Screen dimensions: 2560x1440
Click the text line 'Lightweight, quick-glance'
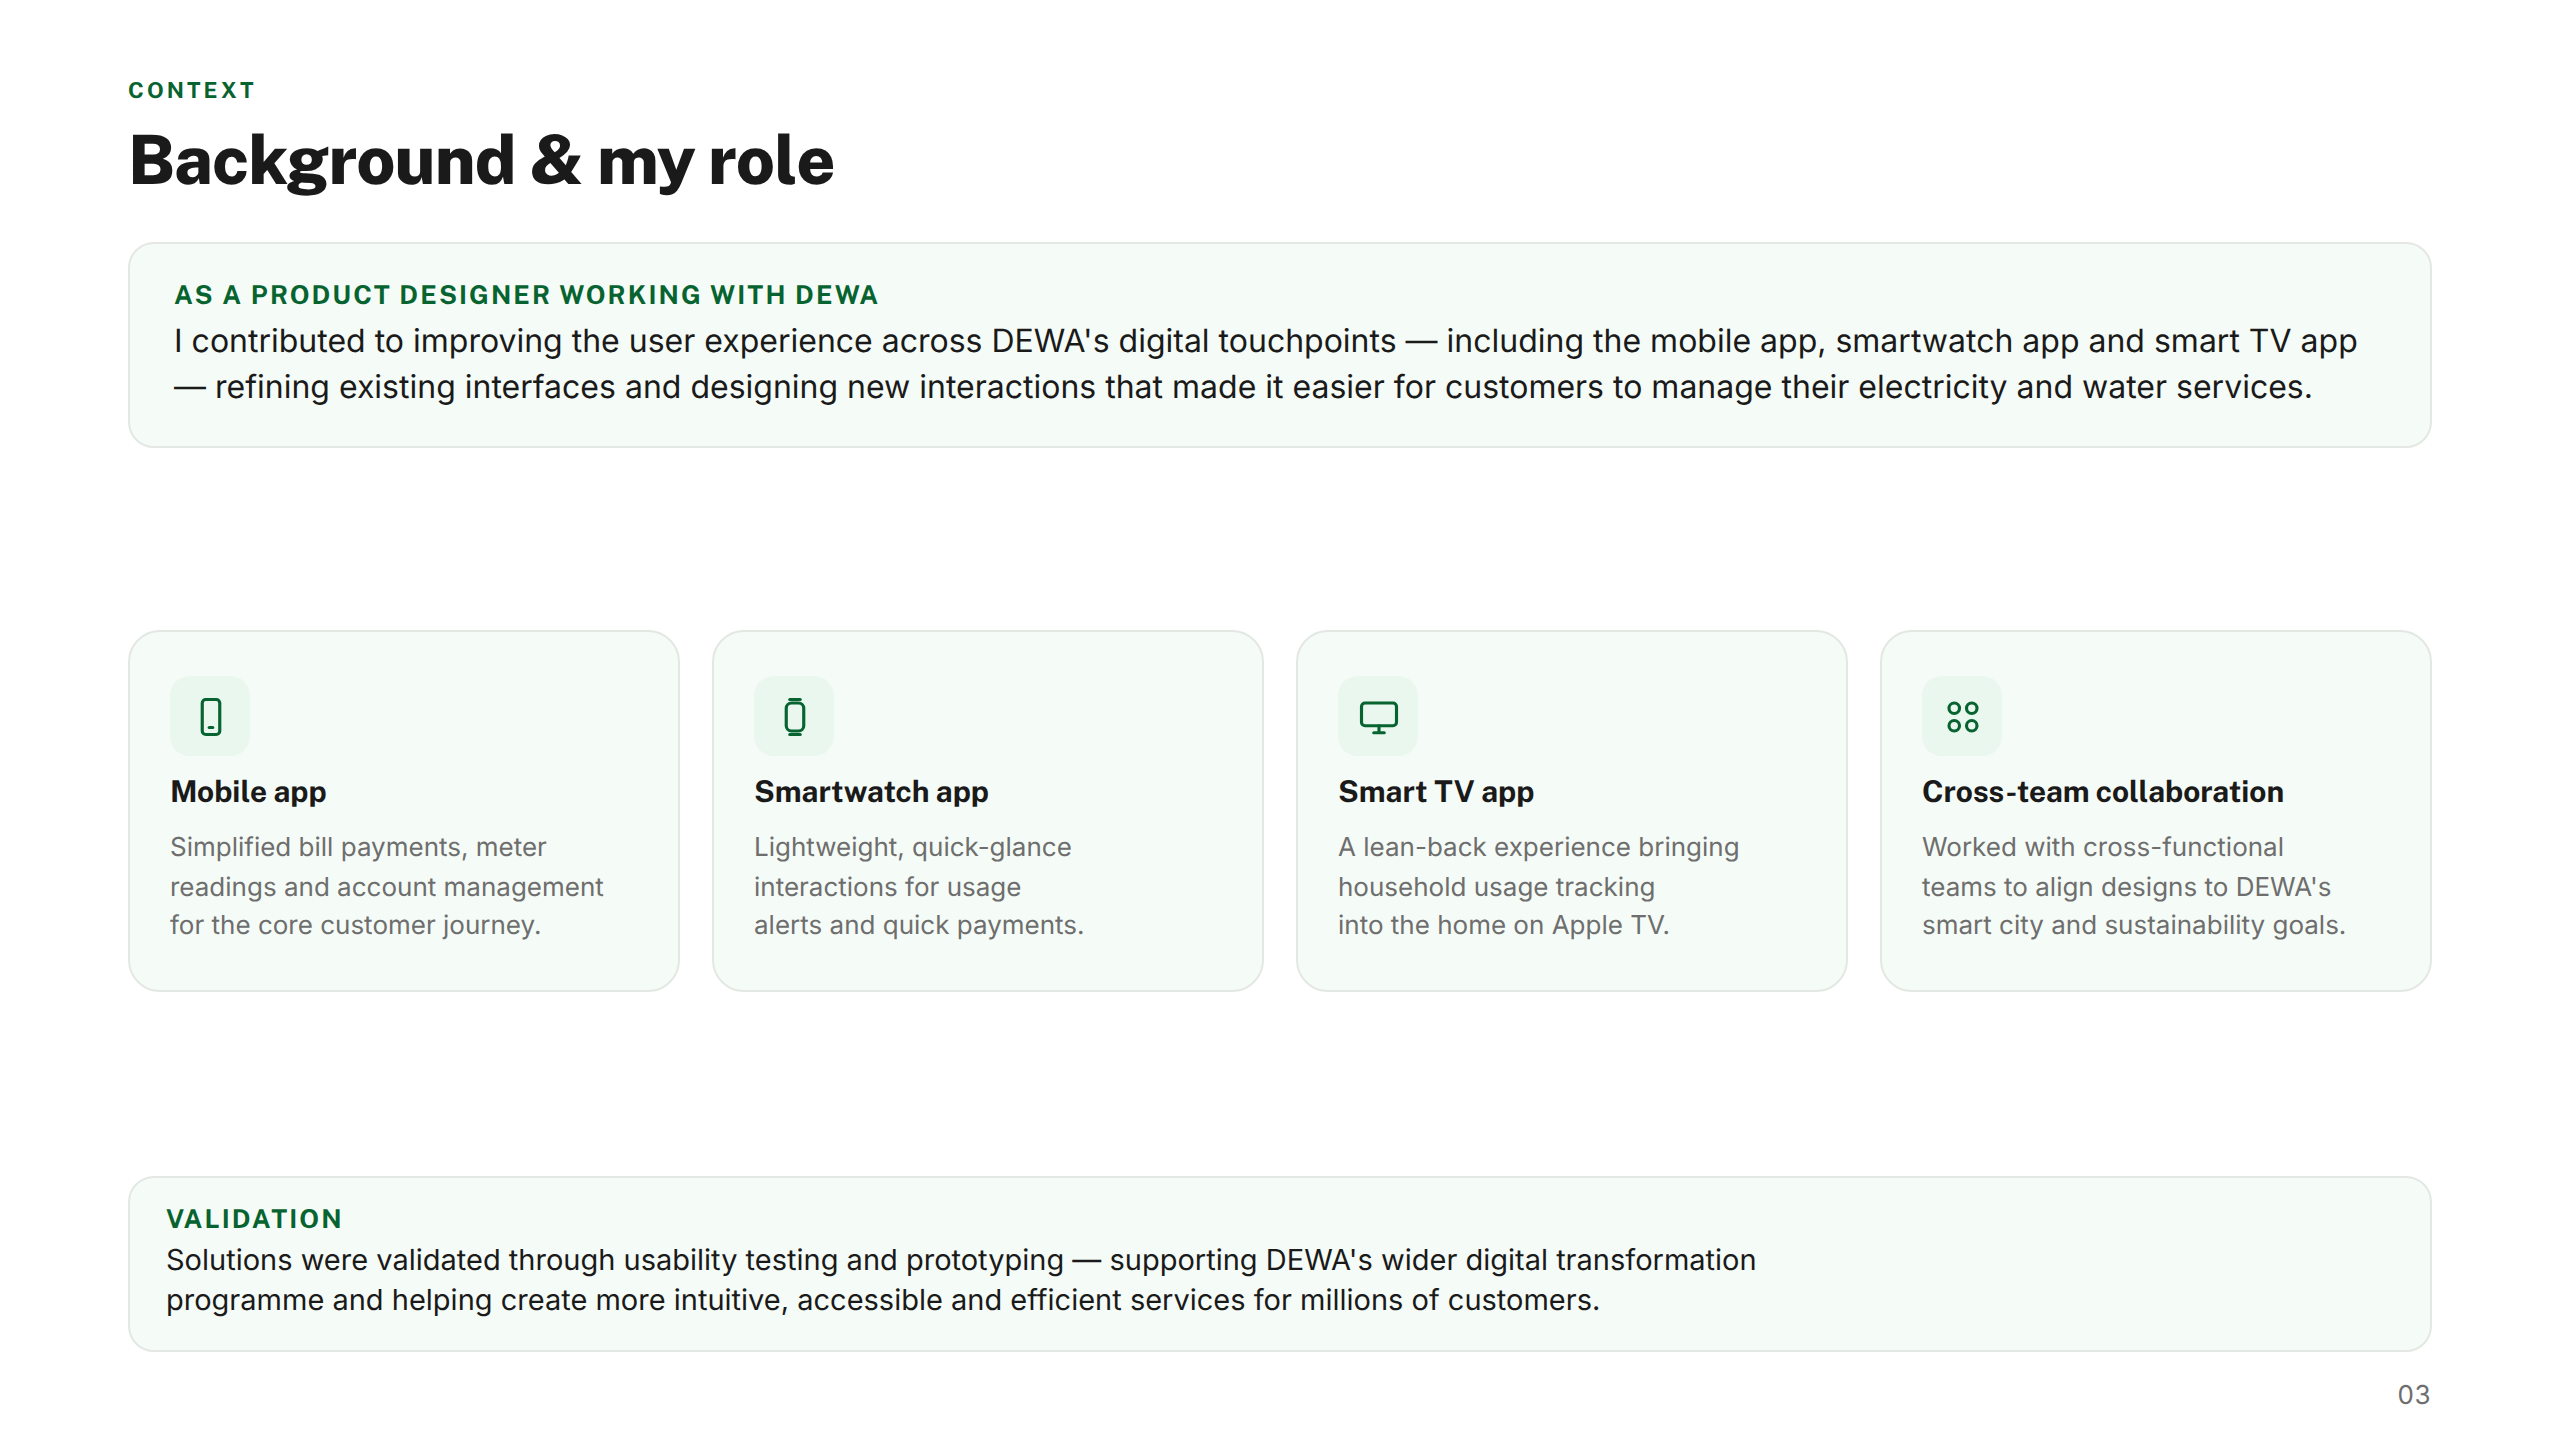913,847
